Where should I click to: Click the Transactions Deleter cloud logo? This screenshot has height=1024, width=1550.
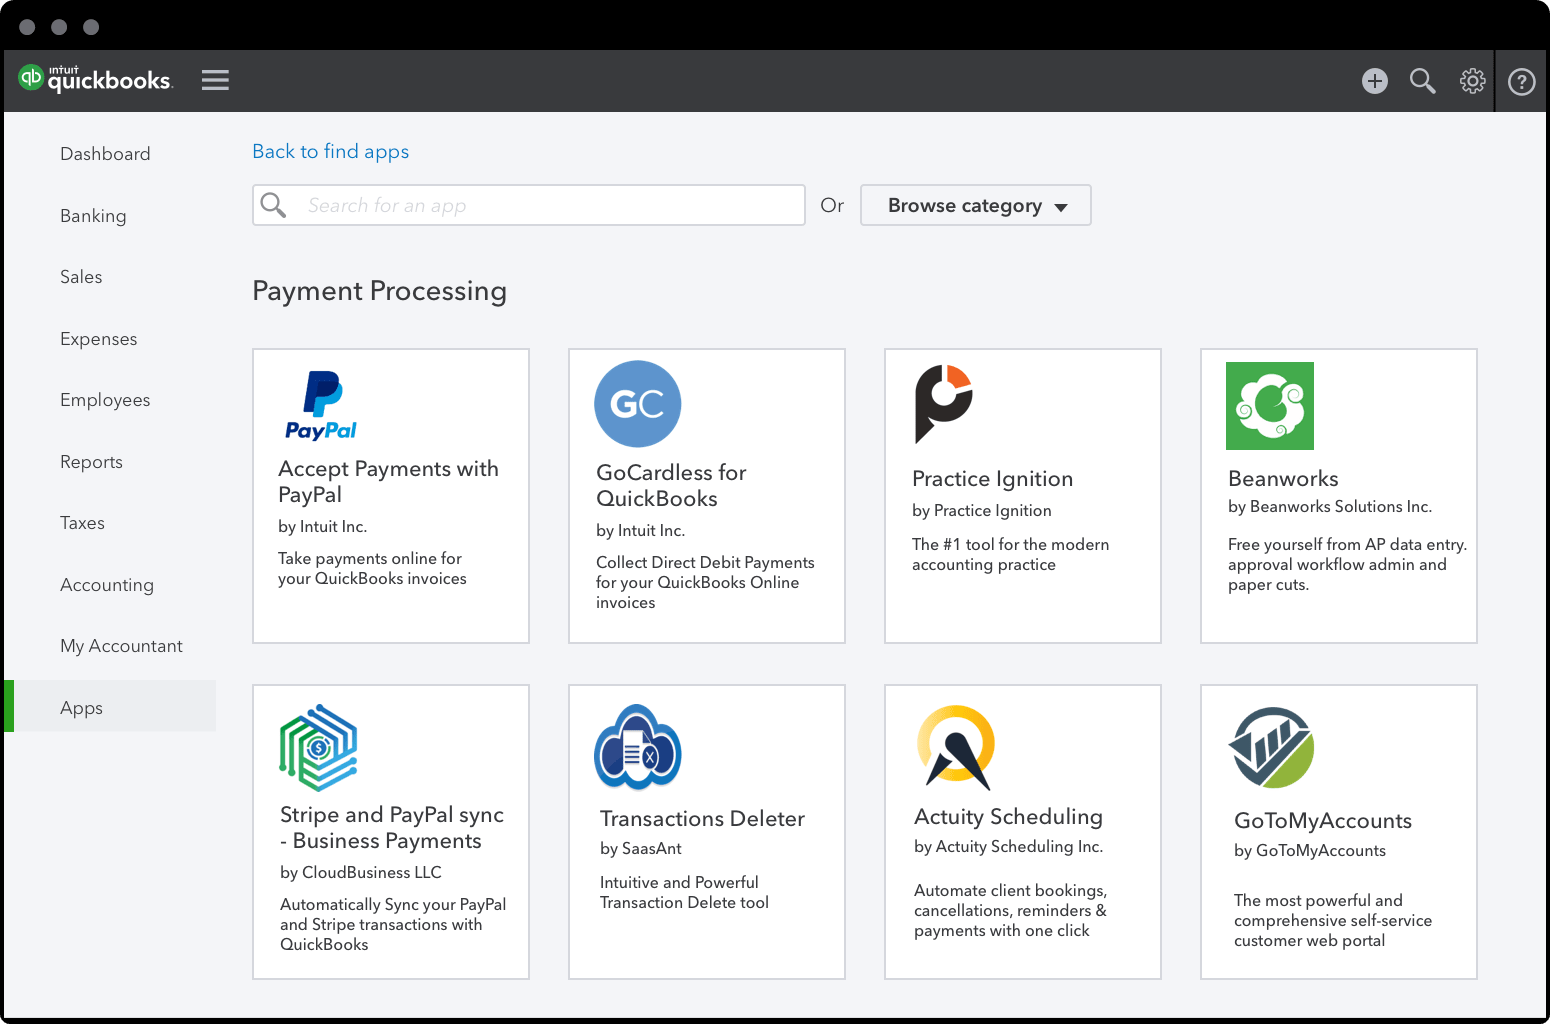pos(638,748)
